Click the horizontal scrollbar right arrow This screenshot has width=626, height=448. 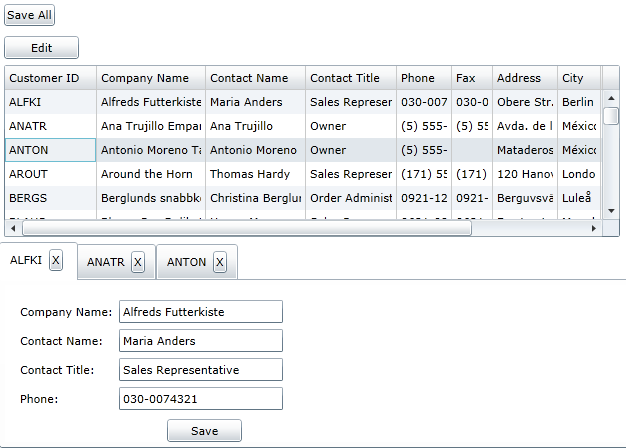(594, 228)
